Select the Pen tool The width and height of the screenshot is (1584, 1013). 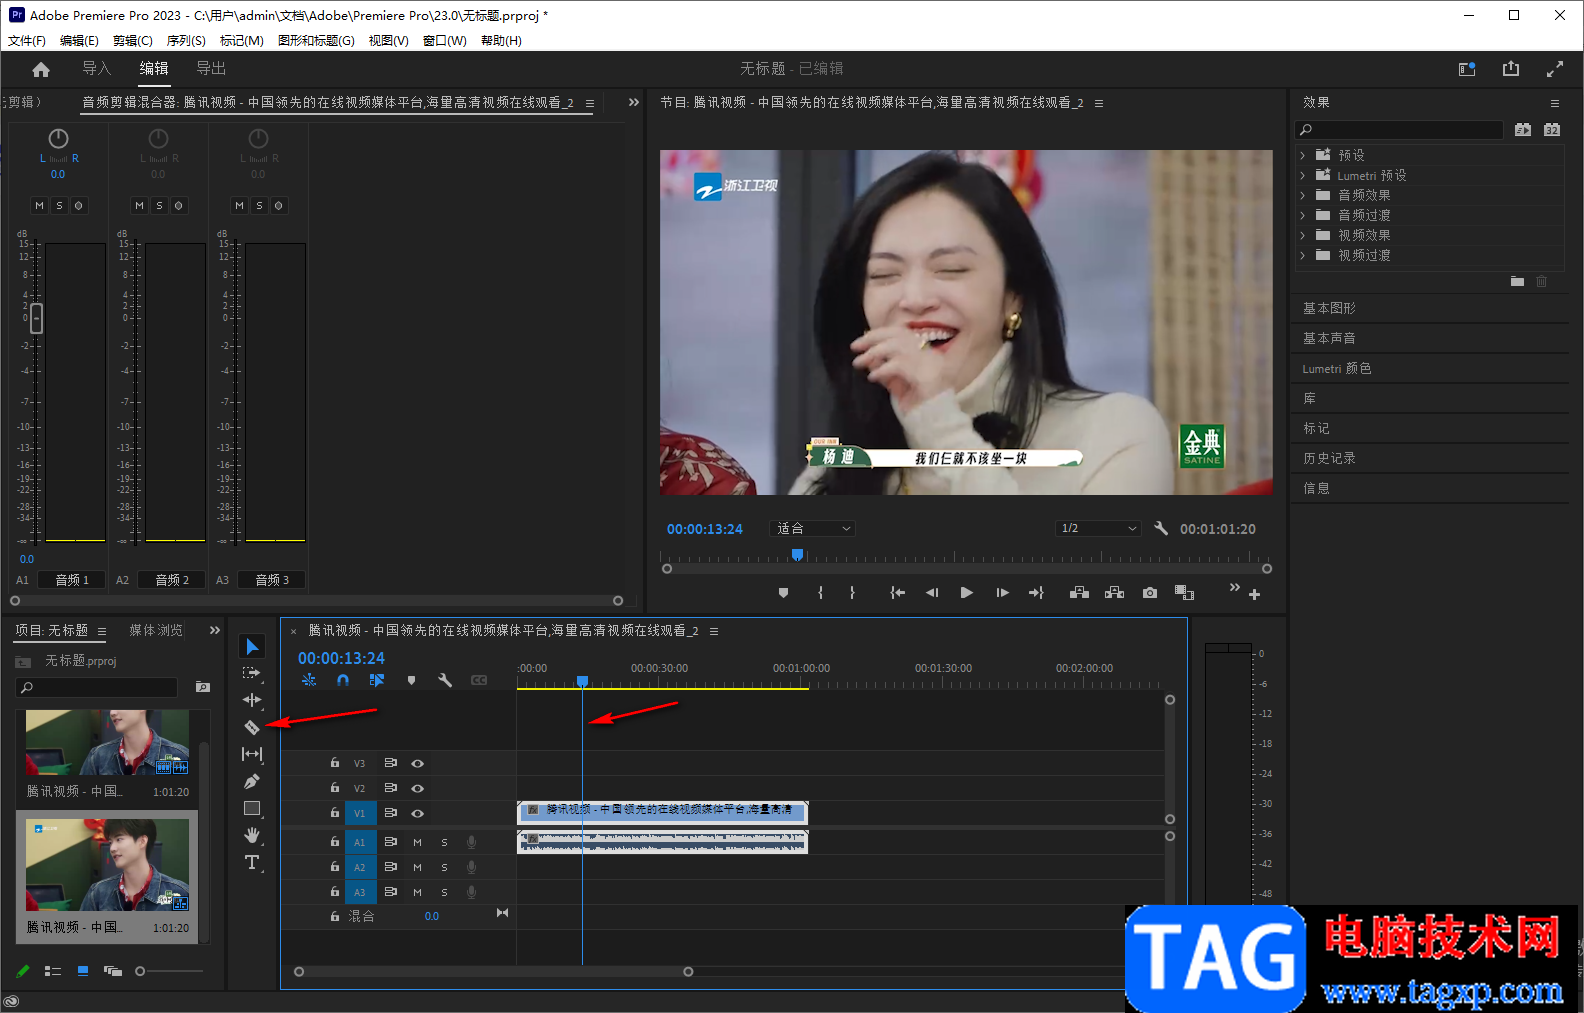252,781
